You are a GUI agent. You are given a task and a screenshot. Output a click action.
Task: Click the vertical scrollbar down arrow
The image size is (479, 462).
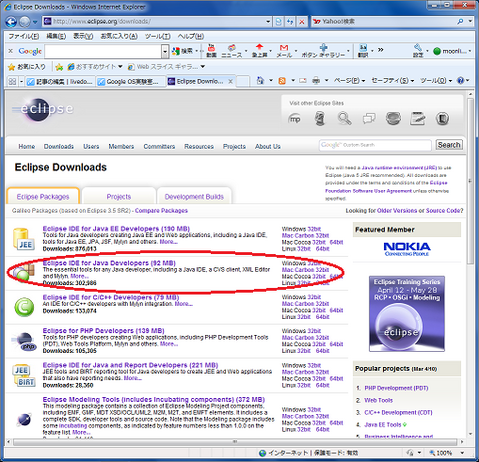pos(470,434)
